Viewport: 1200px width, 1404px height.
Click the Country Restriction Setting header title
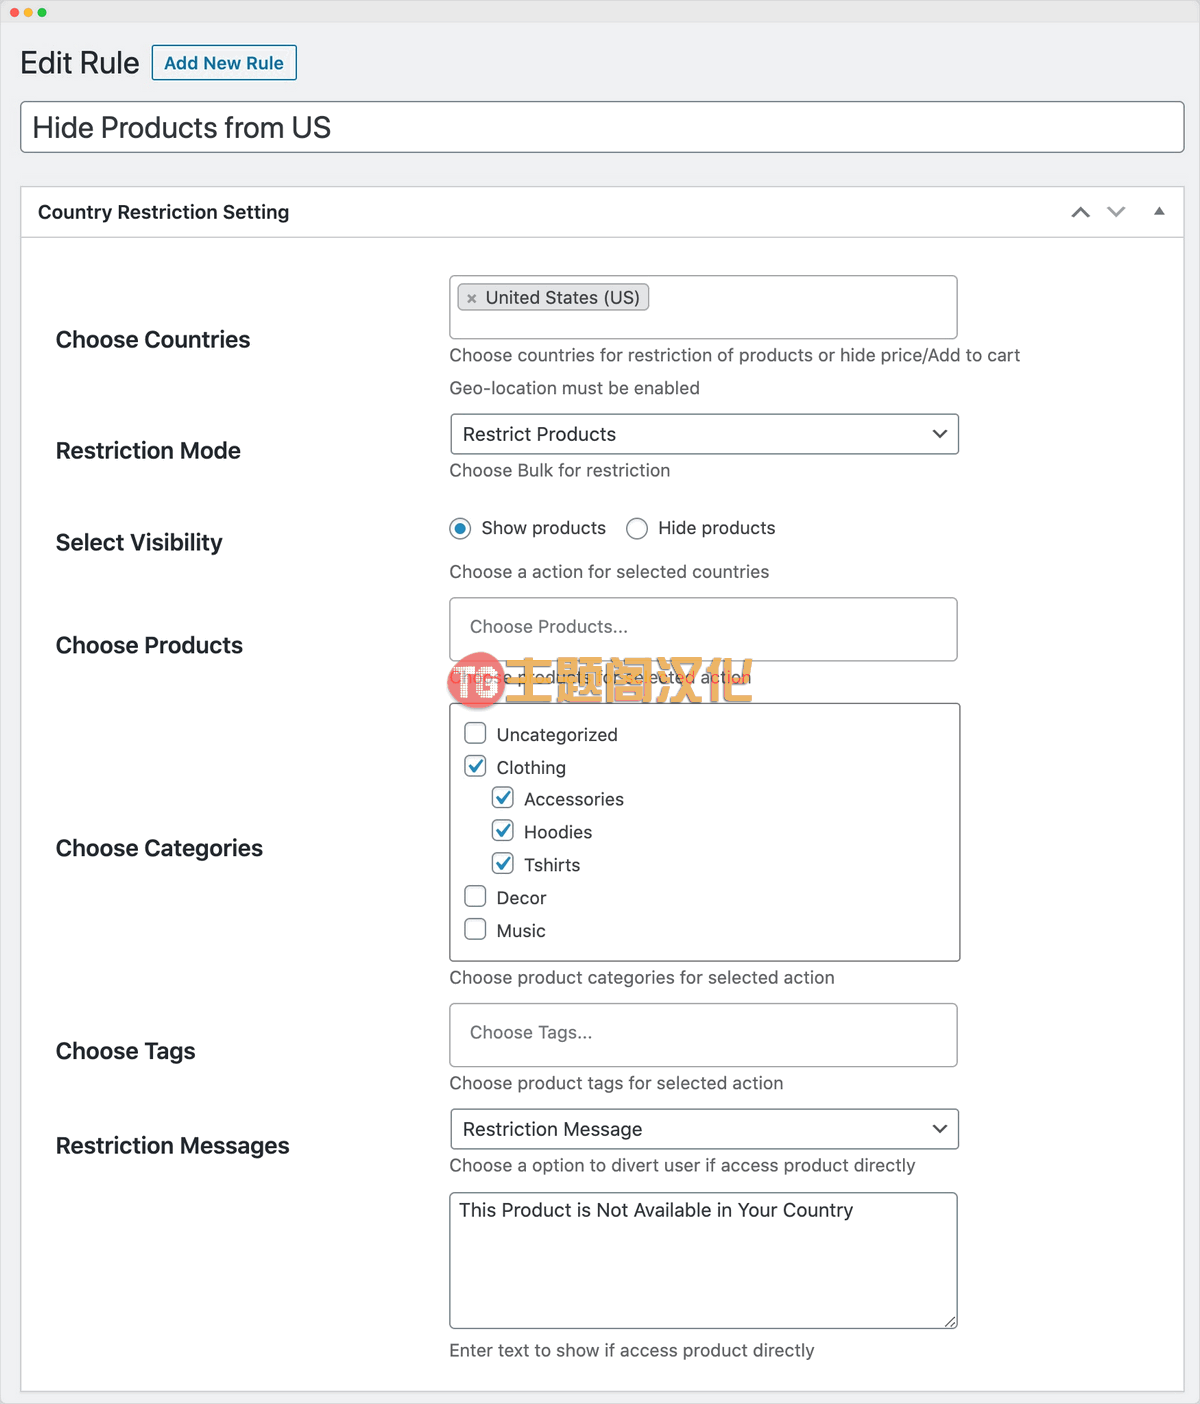[163, 212]
